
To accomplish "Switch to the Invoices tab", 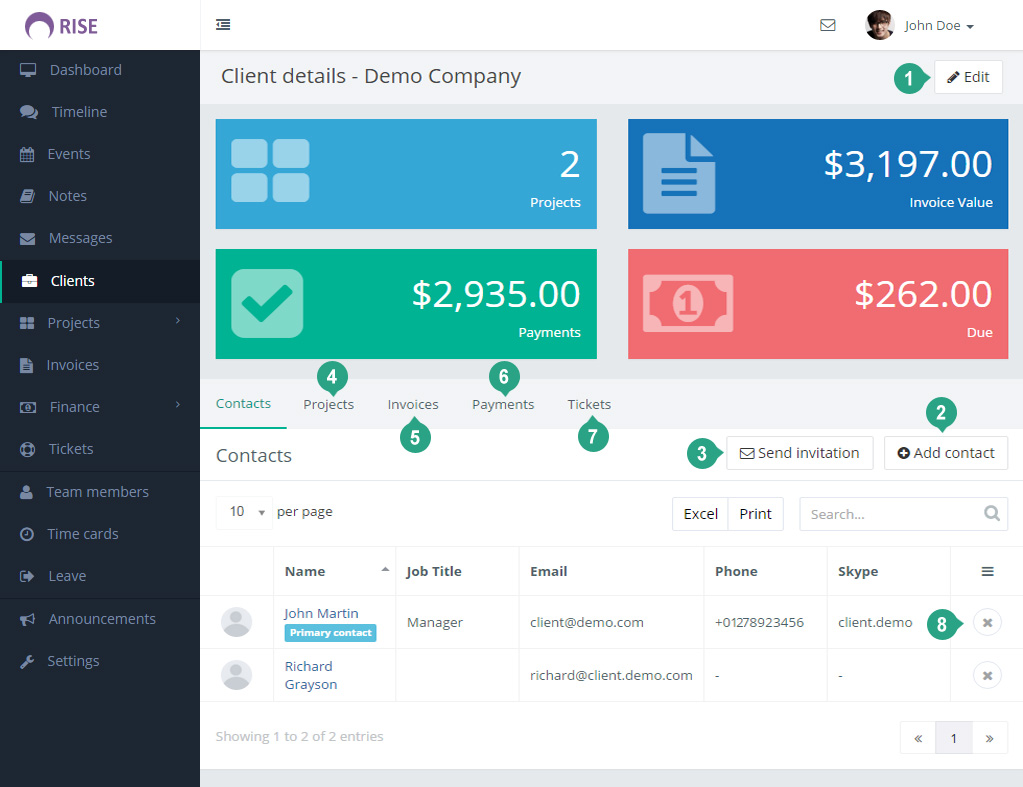I will coord(413,405).
